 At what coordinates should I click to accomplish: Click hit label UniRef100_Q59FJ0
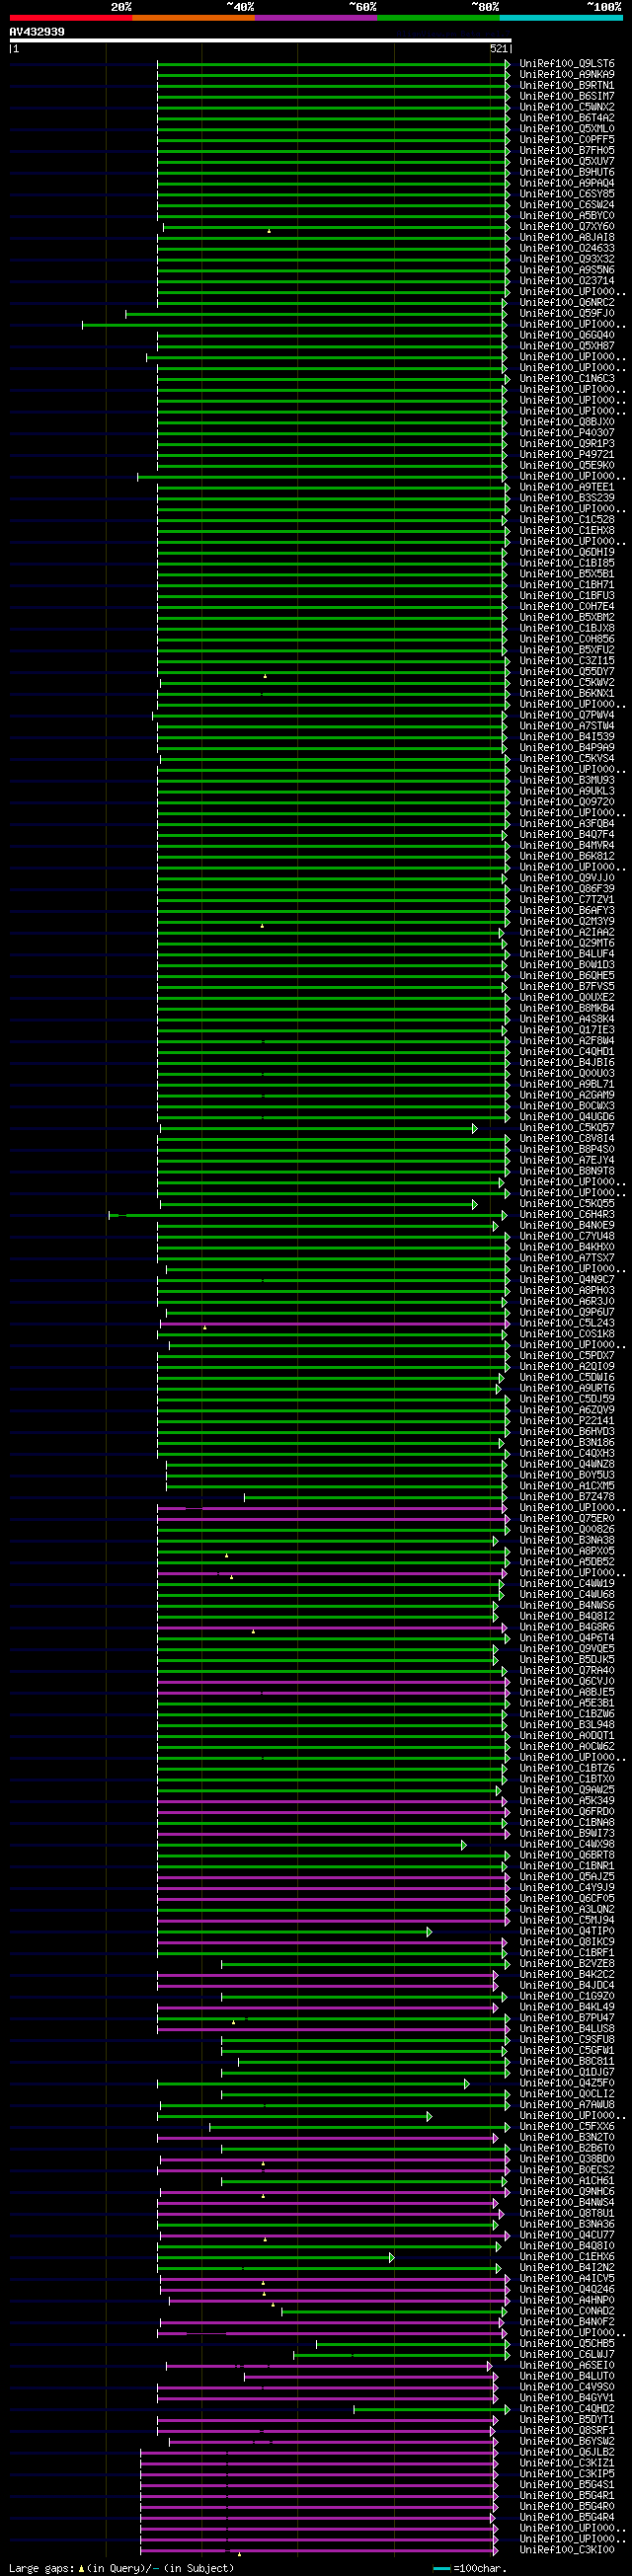point(567,314)
